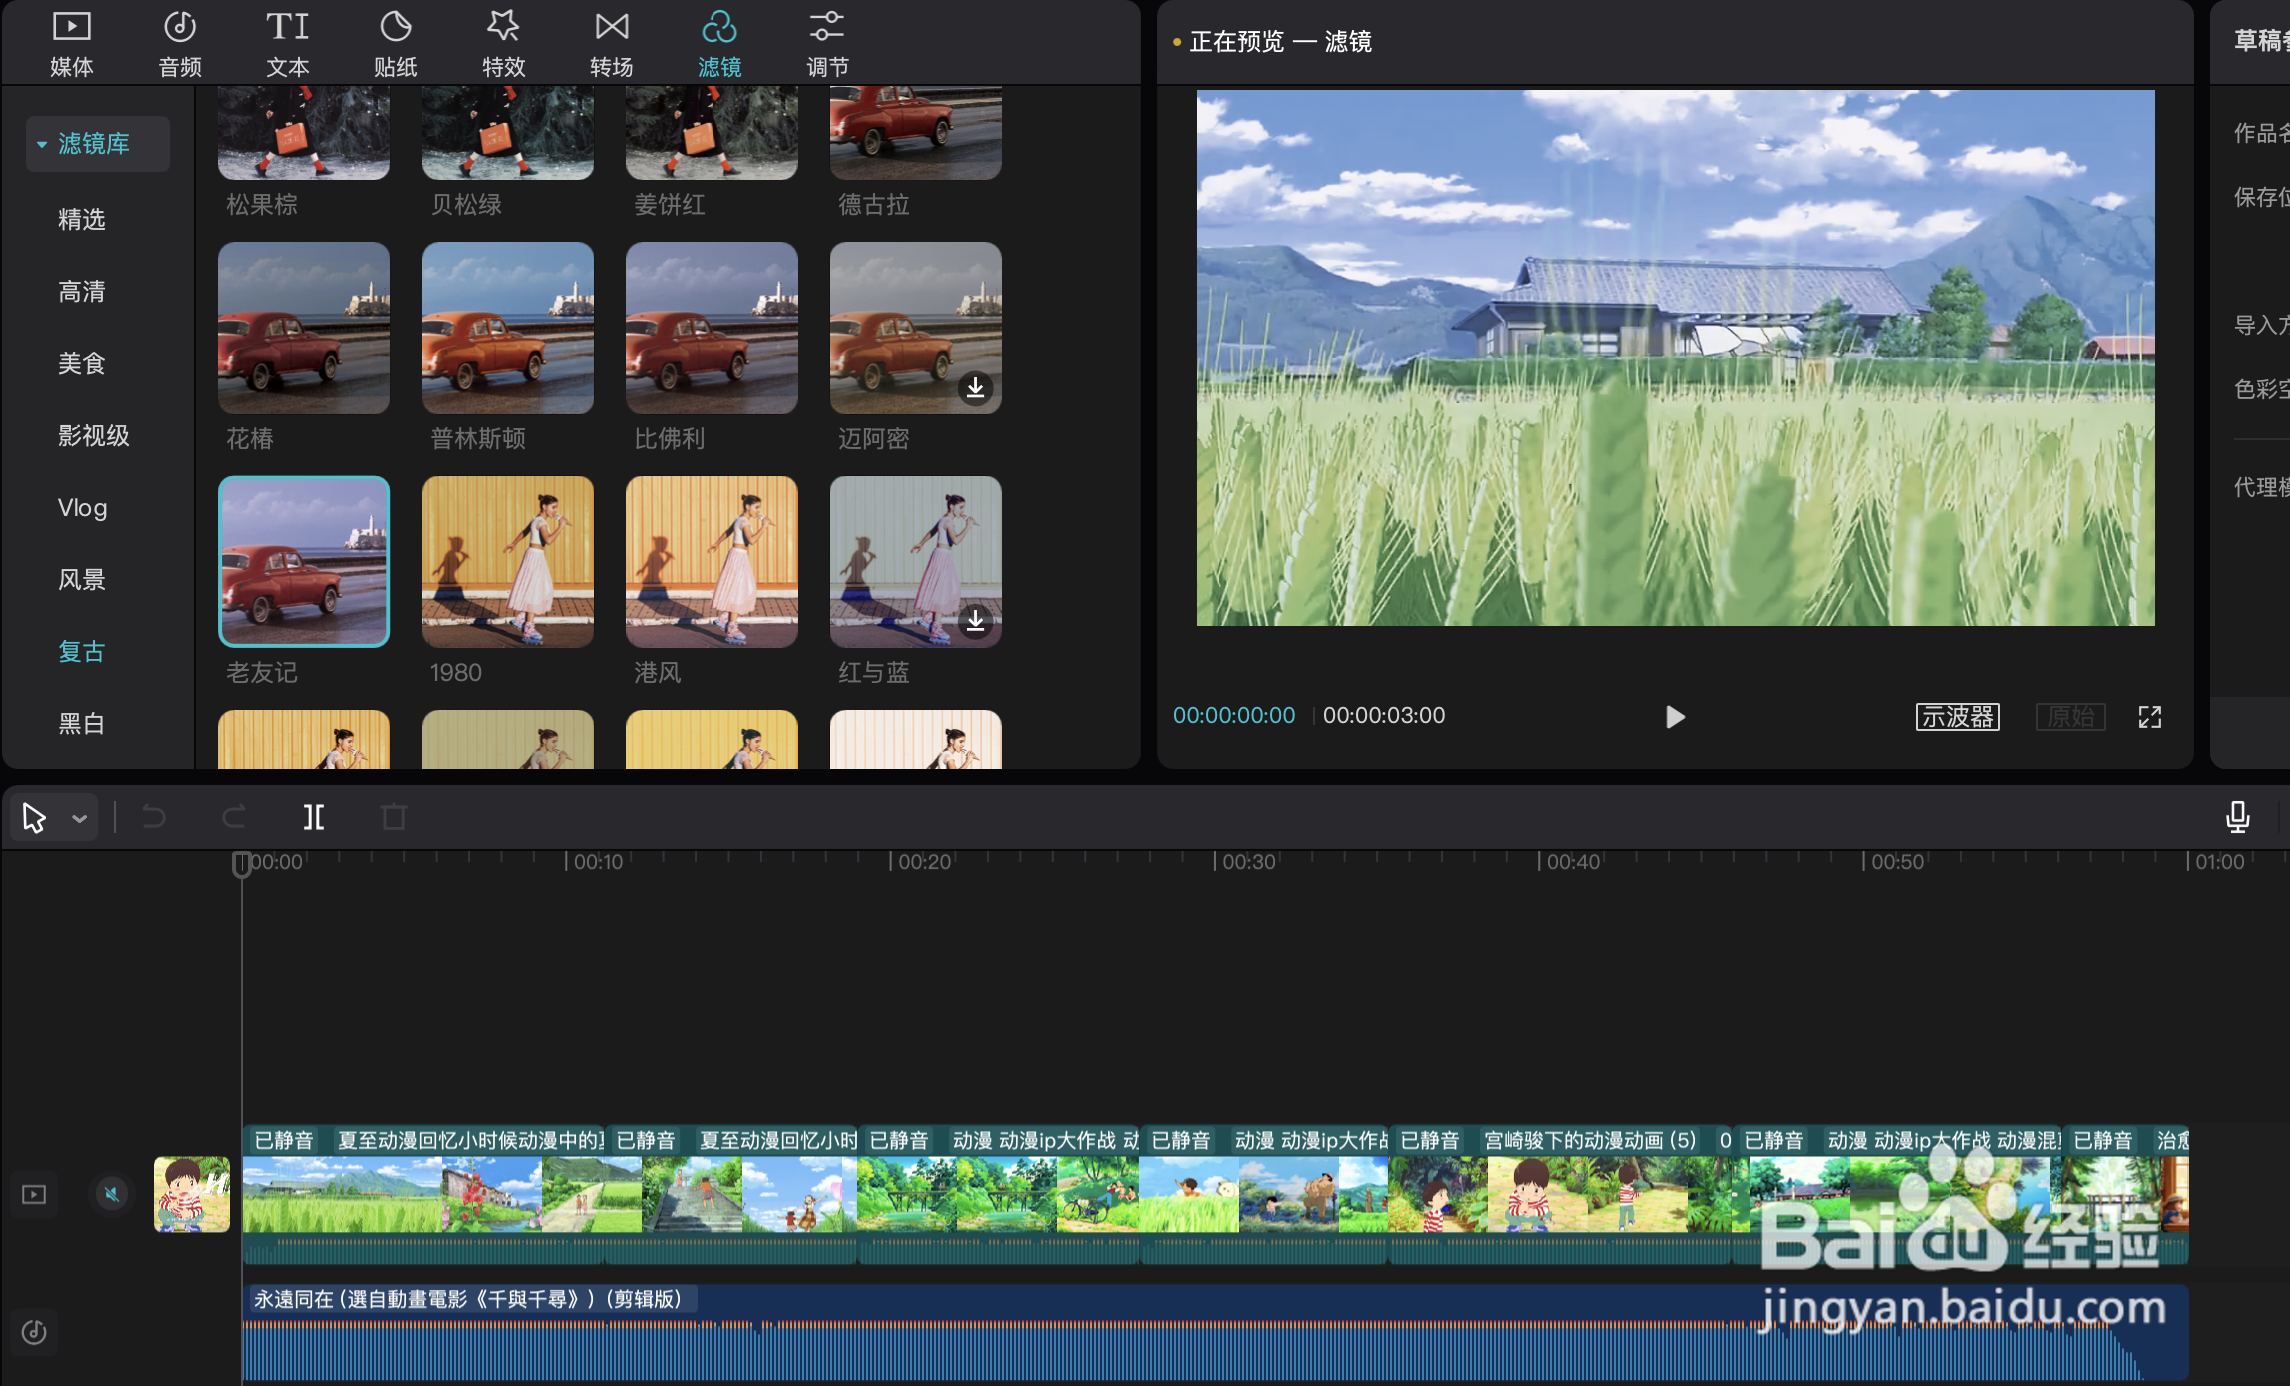The height and width of the screenshot is (1386, 2290).
Task: Download the 迈阿密 filter via arrow icon
Action: tap(975, 387)
